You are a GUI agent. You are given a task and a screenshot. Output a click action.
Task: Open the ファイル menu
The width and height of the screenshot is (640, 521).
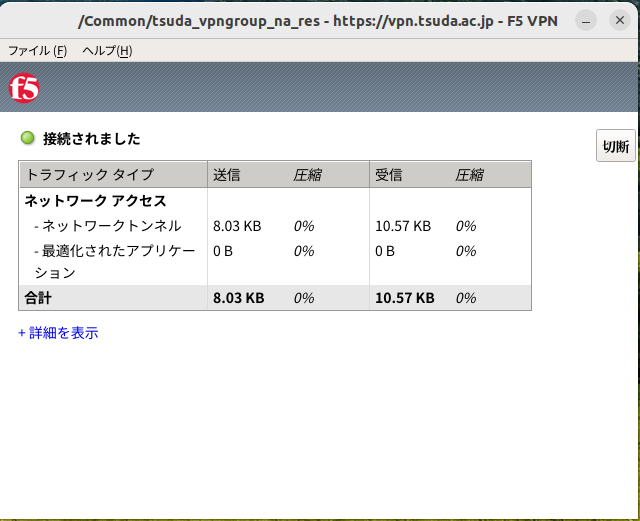[37, 51]
